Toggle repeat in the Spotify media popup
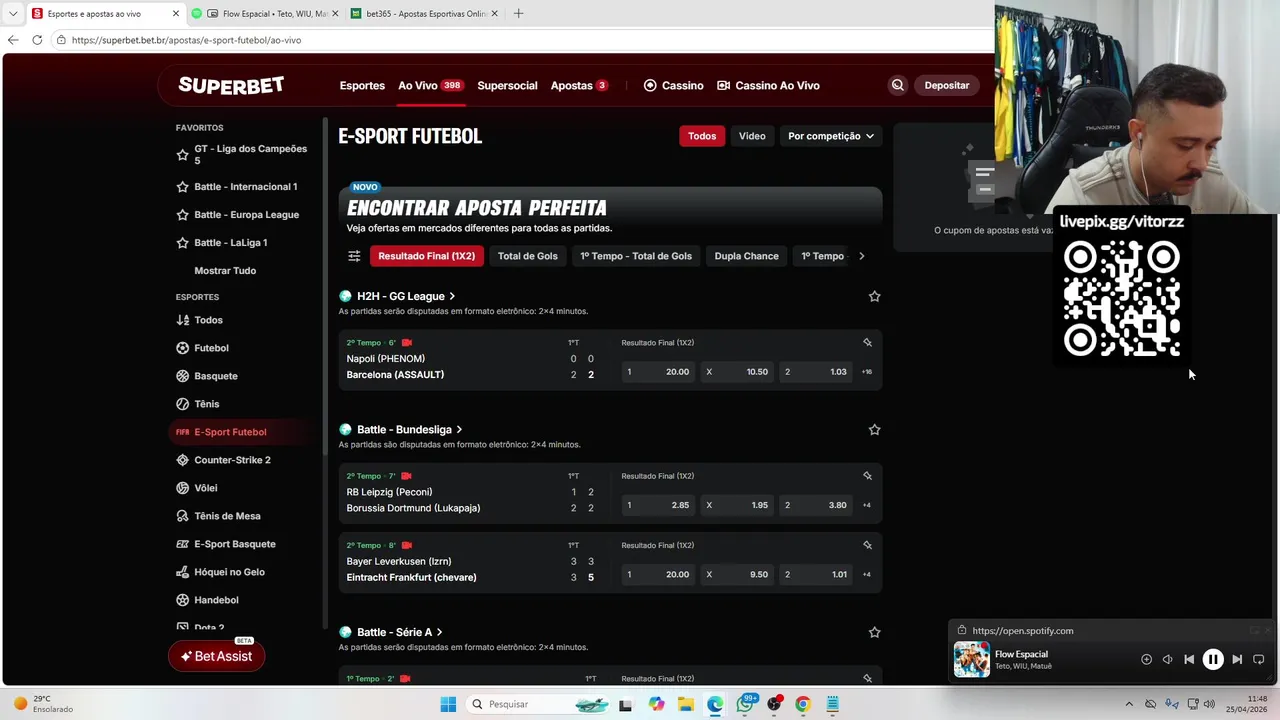This screenshot has height=720, width=1280. 1259,659
